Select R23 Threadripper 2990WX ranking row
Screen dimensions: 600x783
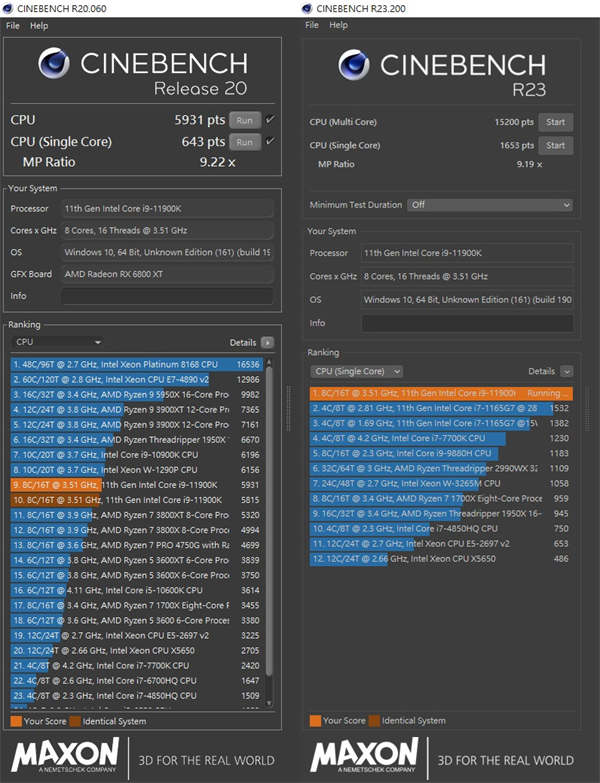click(441, 468)
